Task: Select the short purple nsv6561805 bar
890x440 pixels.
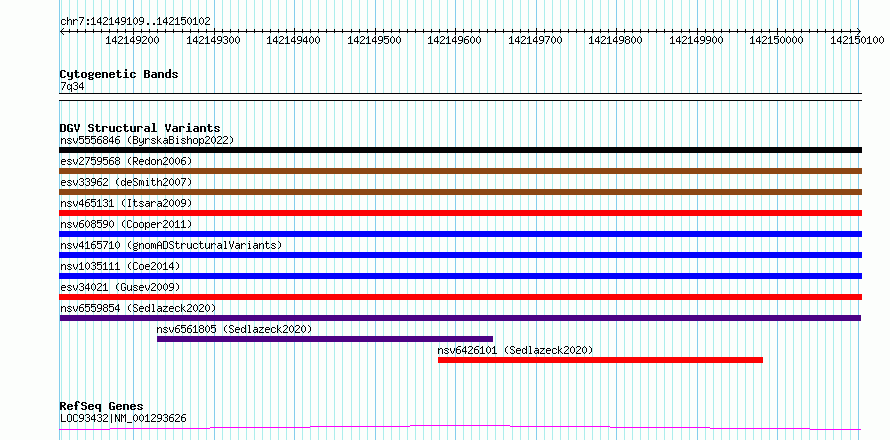Action: click(325, 339)
